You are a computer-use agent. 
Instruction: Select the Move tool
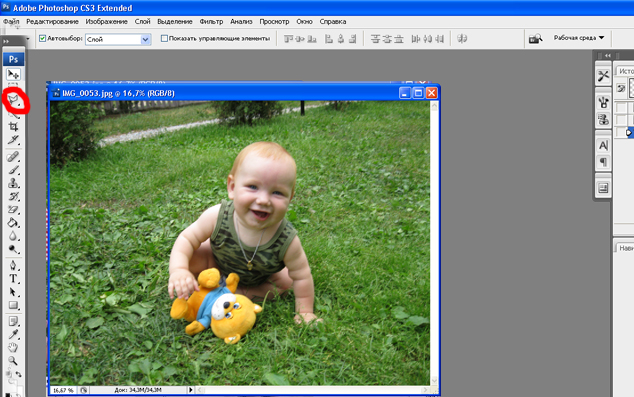point(13,74)
